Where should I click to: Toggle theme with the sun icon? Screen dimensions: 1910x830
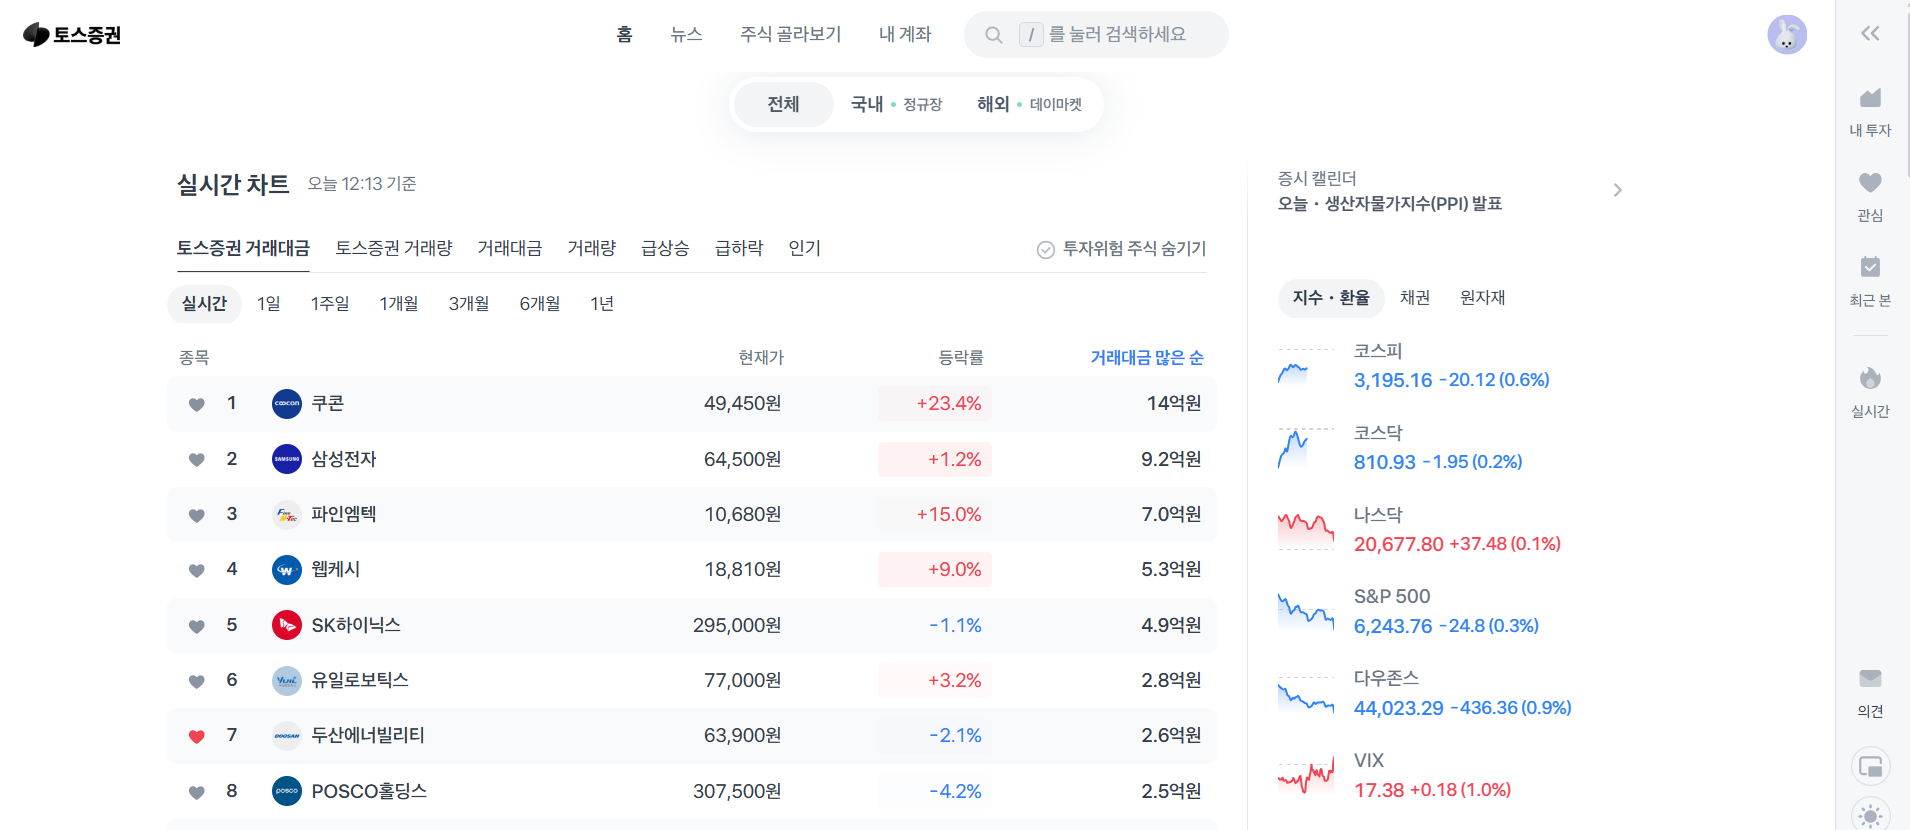(x=1870, y=816)
